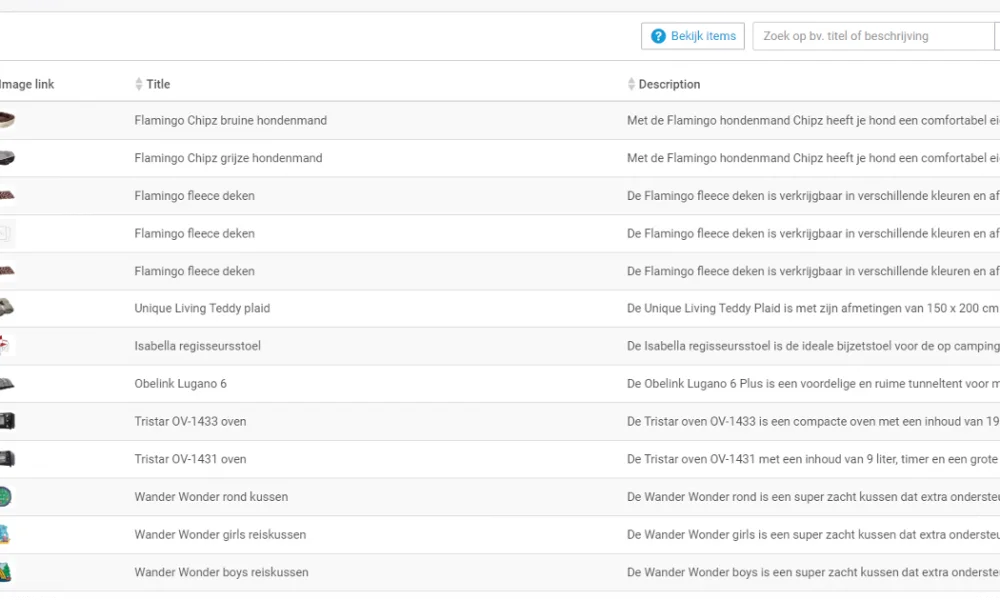The height and width of the screenshot is (600, 1000).
Task: Sort table by Description column arrows
Action: [x=631, y=85]
